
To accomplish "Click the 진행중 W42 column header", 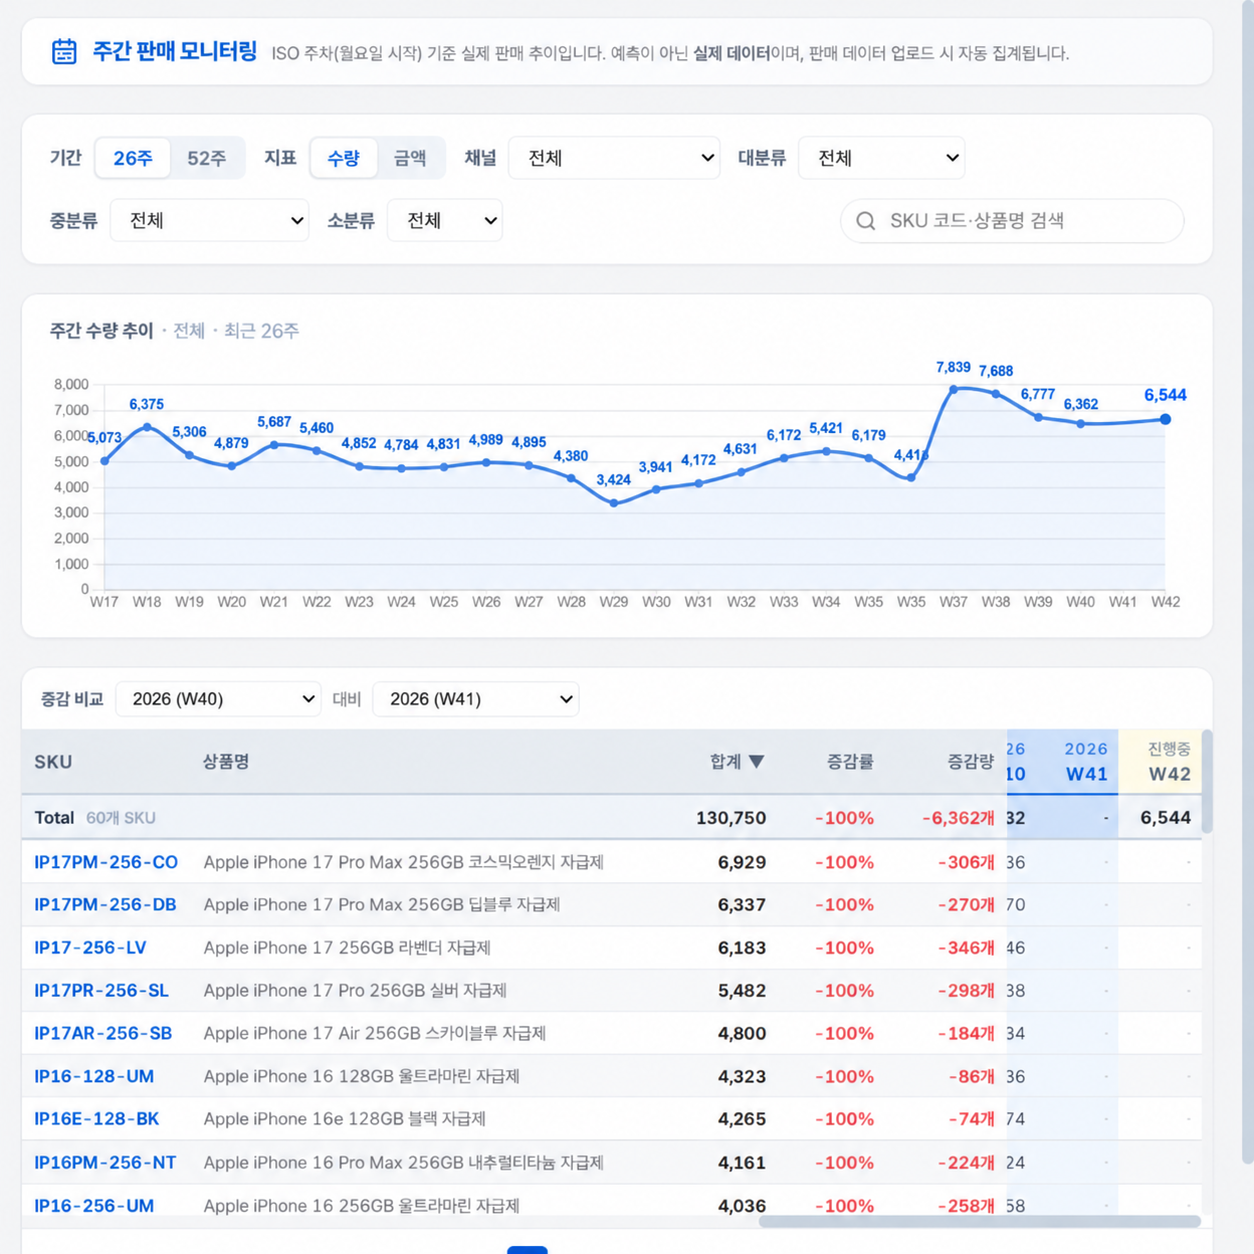I will pyautogui.click(x=1168, y=762).
